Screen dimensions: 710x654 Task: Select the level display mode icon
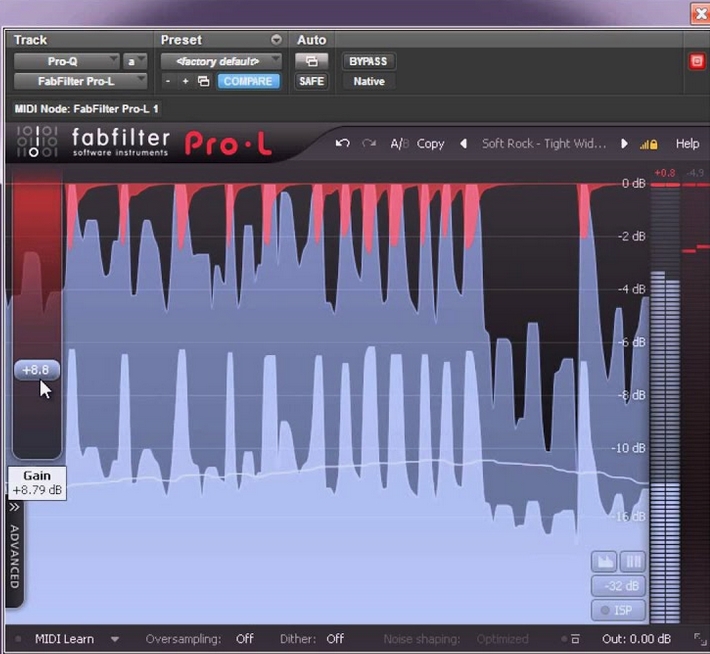point(604,562)
